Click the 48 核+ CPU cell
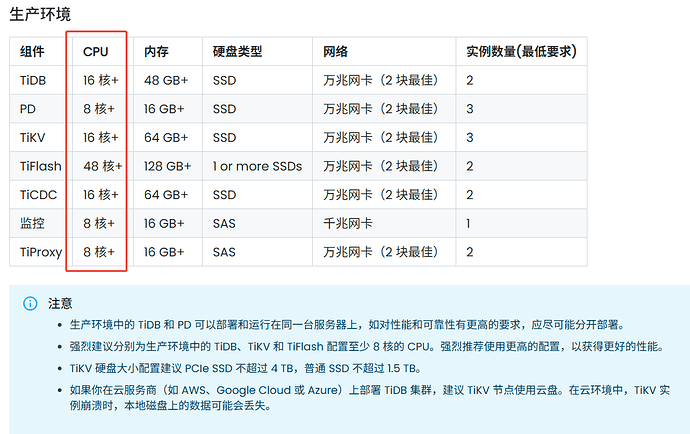Screen dimensions: 690x434 [103, 166]
